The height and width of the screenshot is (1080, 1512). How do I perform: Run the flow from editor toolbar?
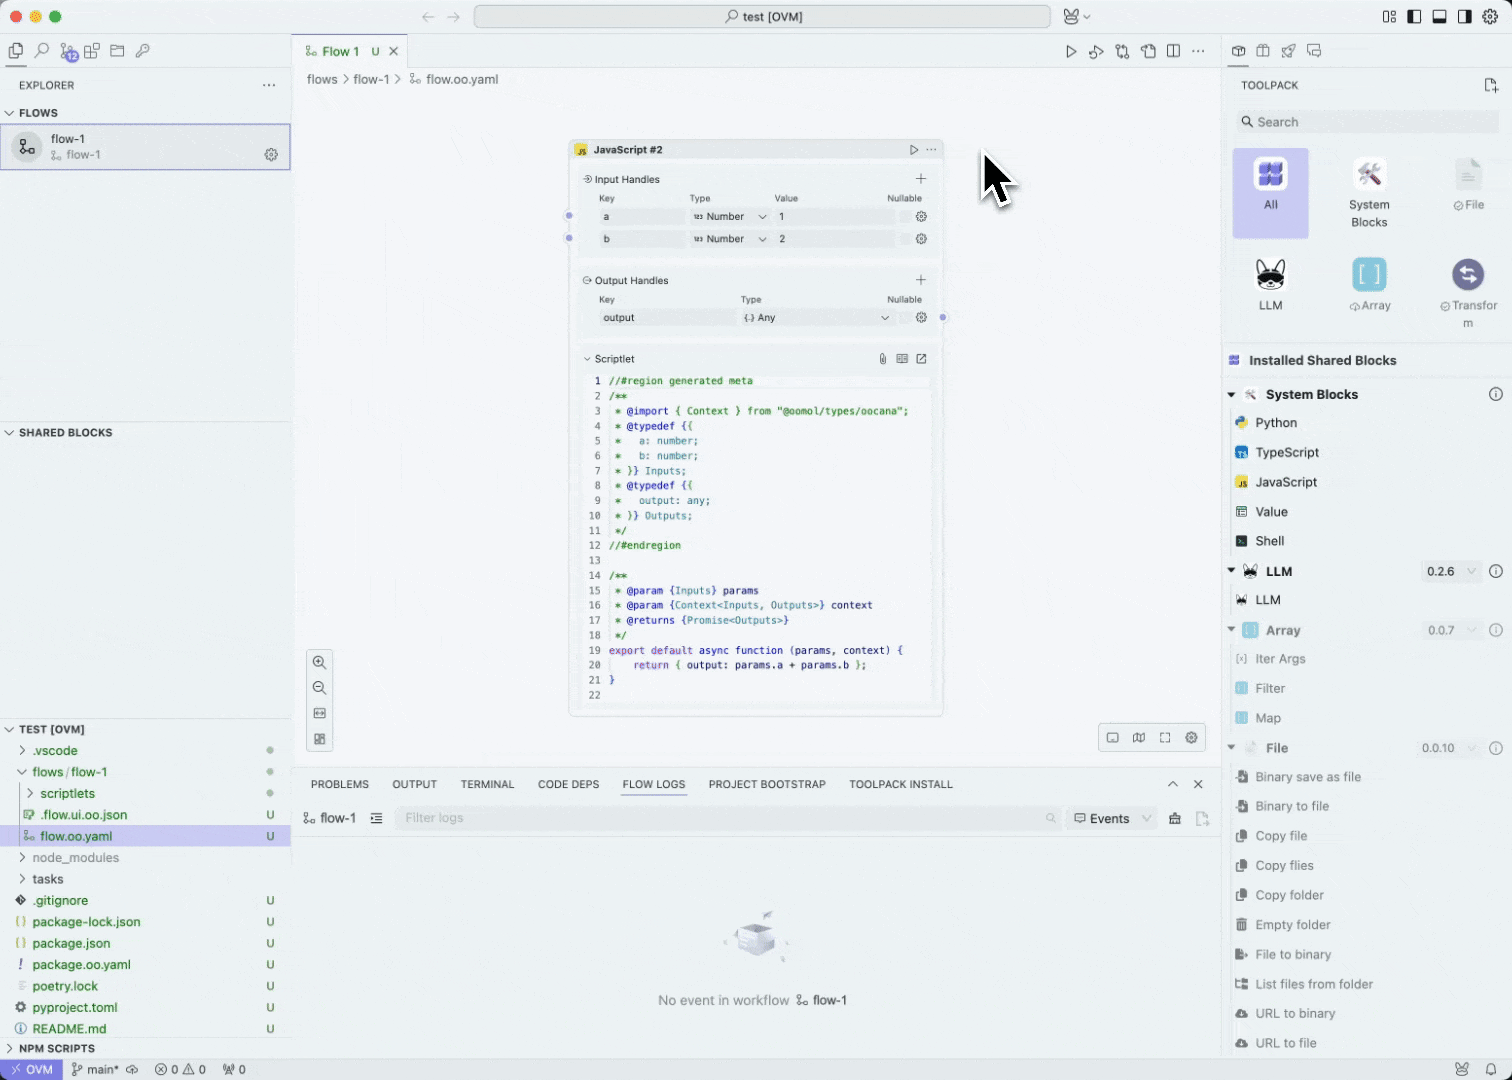pyautogui.click(x=1071, y=51)
